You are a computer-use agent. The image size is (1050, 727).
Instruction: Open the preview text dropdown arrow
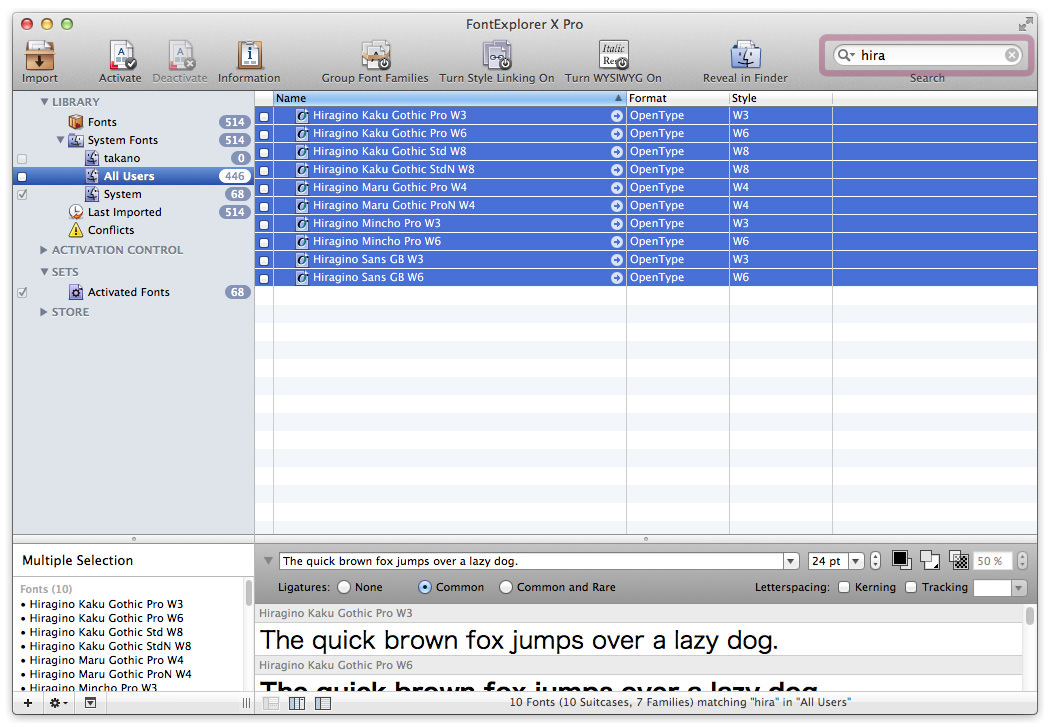point(791,561)
